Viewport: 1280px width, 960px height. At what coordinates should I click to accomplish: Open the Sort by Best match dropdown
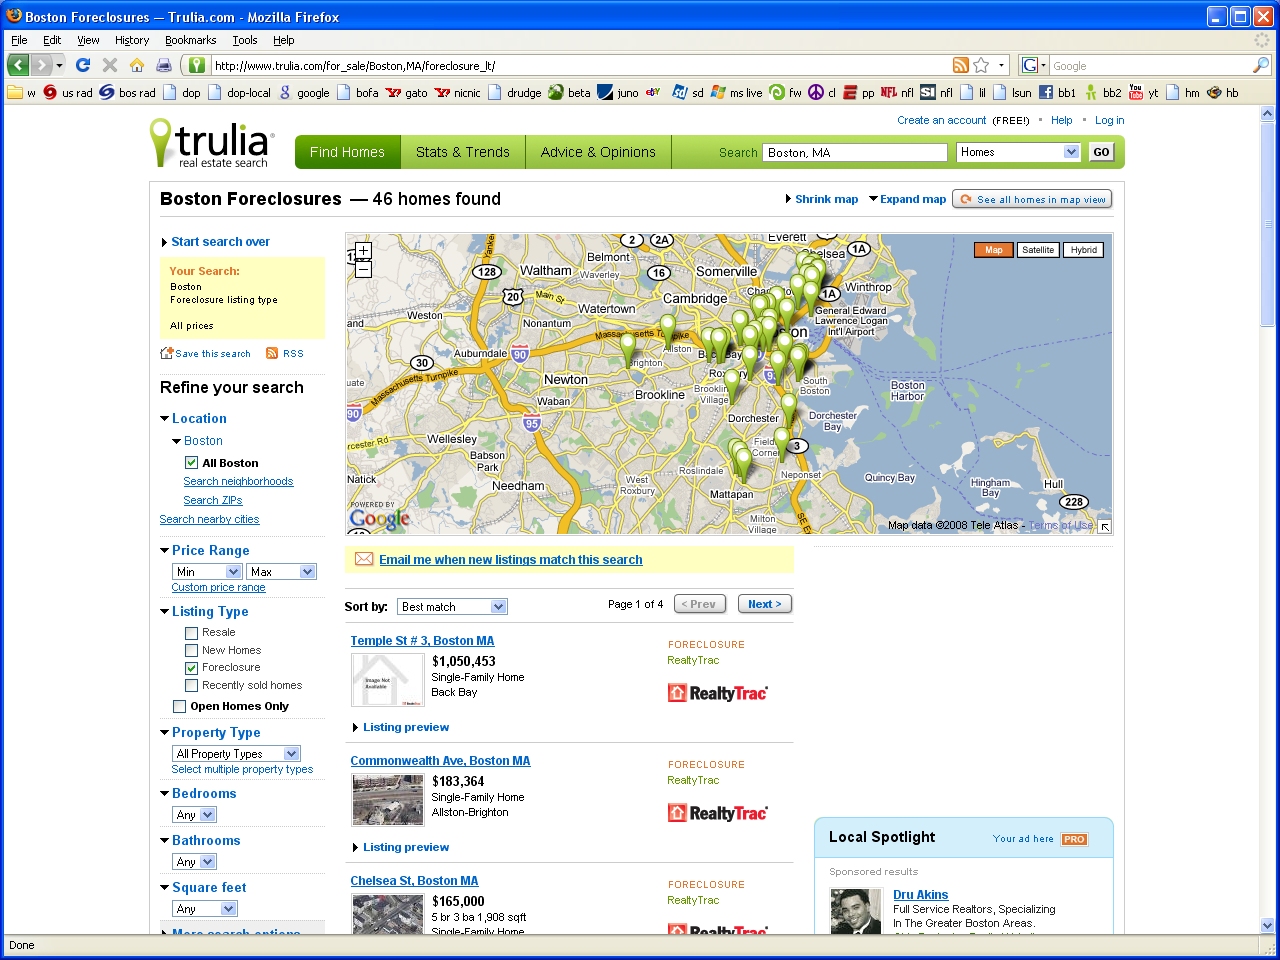(453, 607)
